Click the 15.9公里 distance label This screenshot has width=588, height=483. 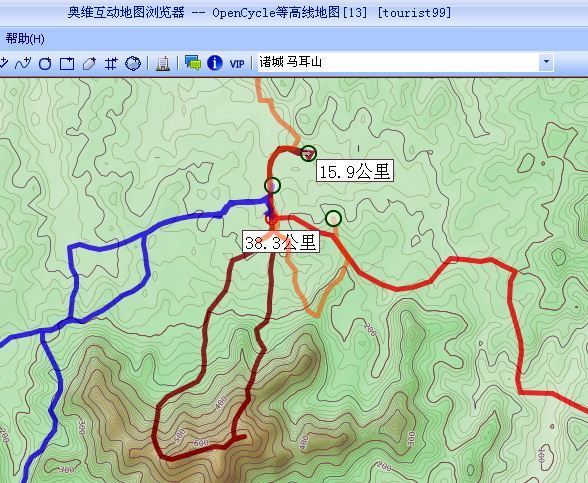355,171
